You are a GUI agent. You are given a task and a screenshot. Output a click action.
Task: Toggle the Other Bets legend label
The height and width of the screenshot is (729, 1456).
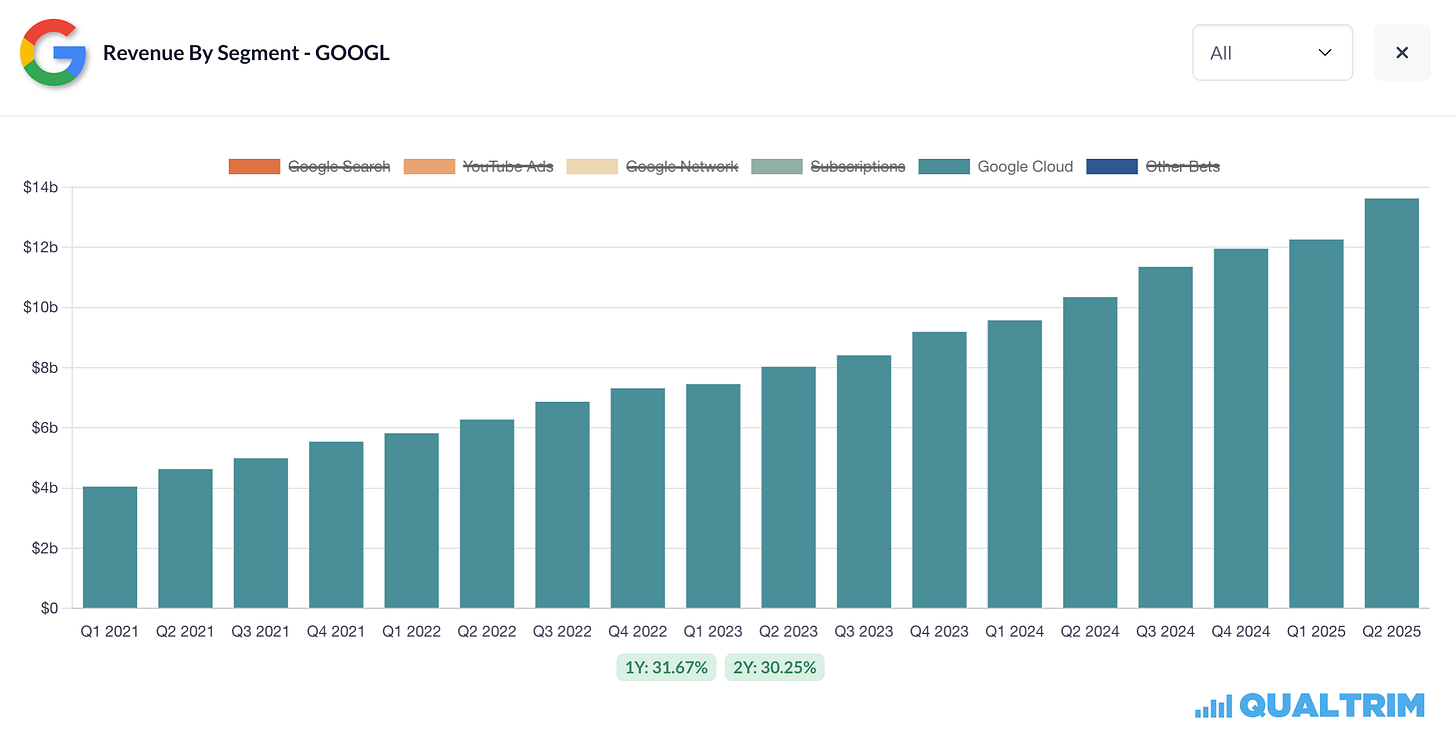pos(1182,167)
